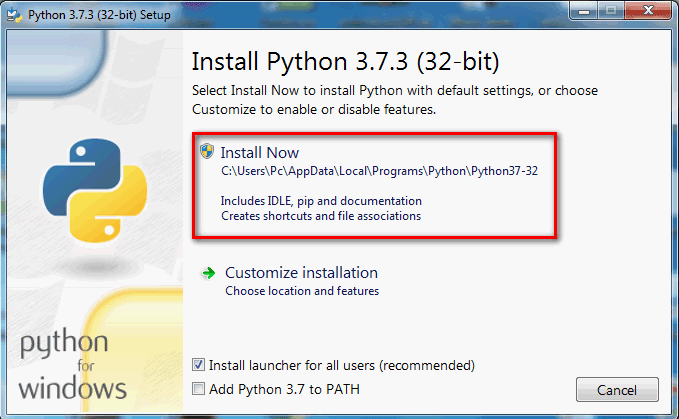Click 'Choose location and features' subtitle

[x=302, y=291]
